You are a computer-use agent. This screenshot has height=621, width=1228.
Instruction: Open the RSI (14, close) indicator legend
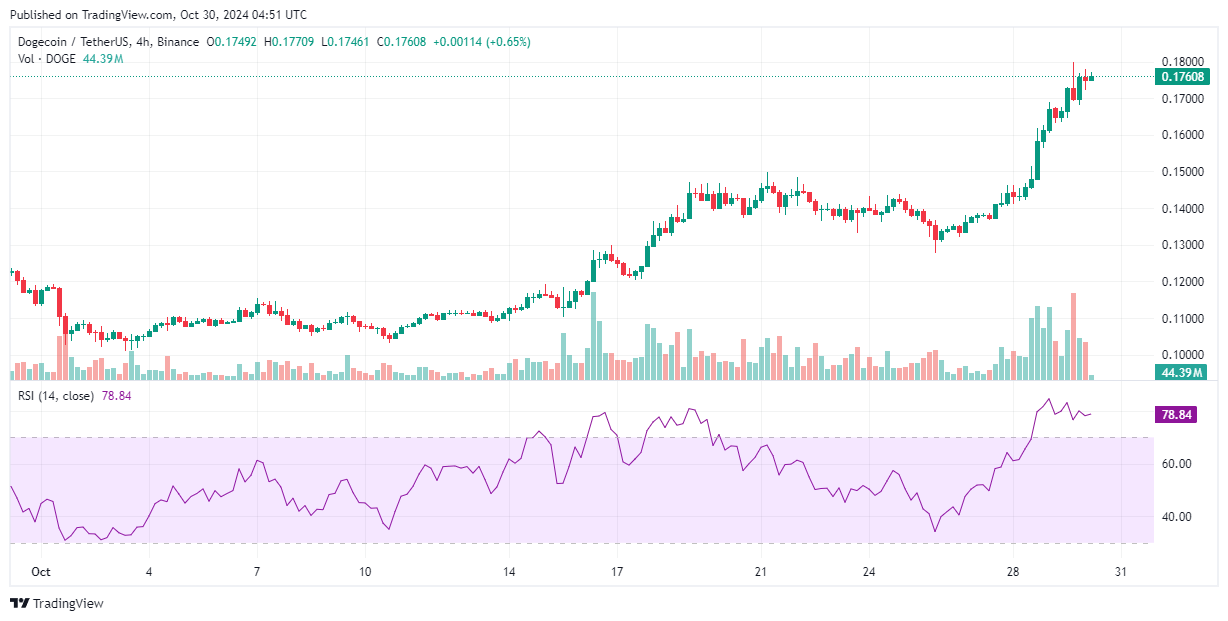coord(57,396)
